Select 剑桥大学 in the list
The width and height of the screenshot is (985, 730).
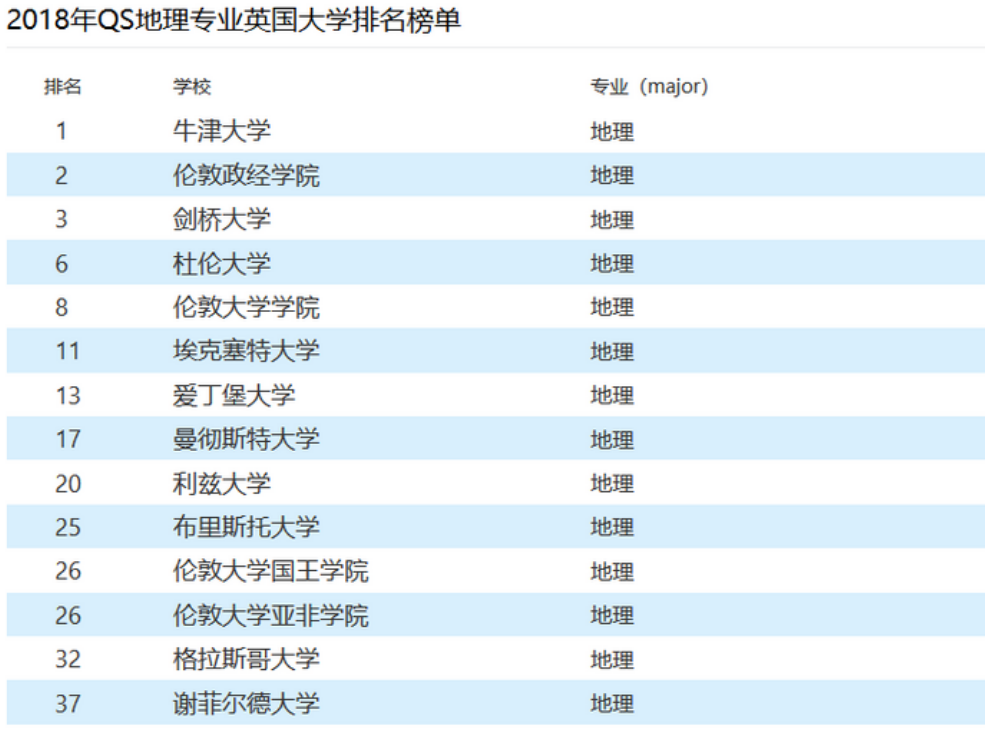pyautogui.click(x=222, y=219)
